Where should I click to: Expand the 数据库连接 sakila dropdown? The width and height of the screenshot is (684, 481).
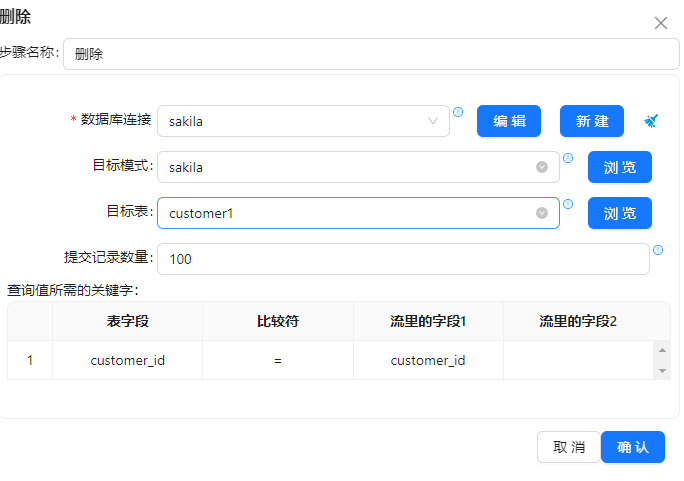(x=433, y=121)
